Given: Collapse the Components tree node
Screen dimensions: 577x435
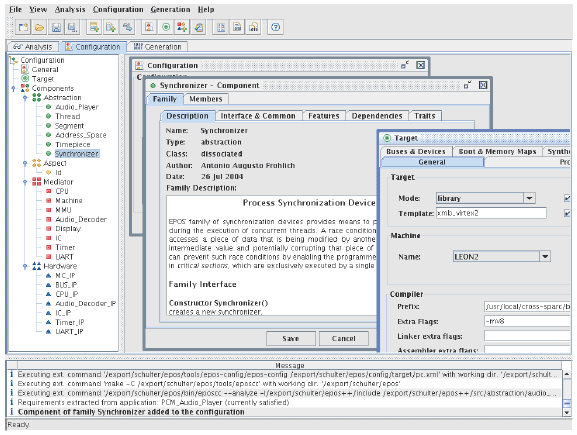Looking at the screenshot, I should (14, 88).
